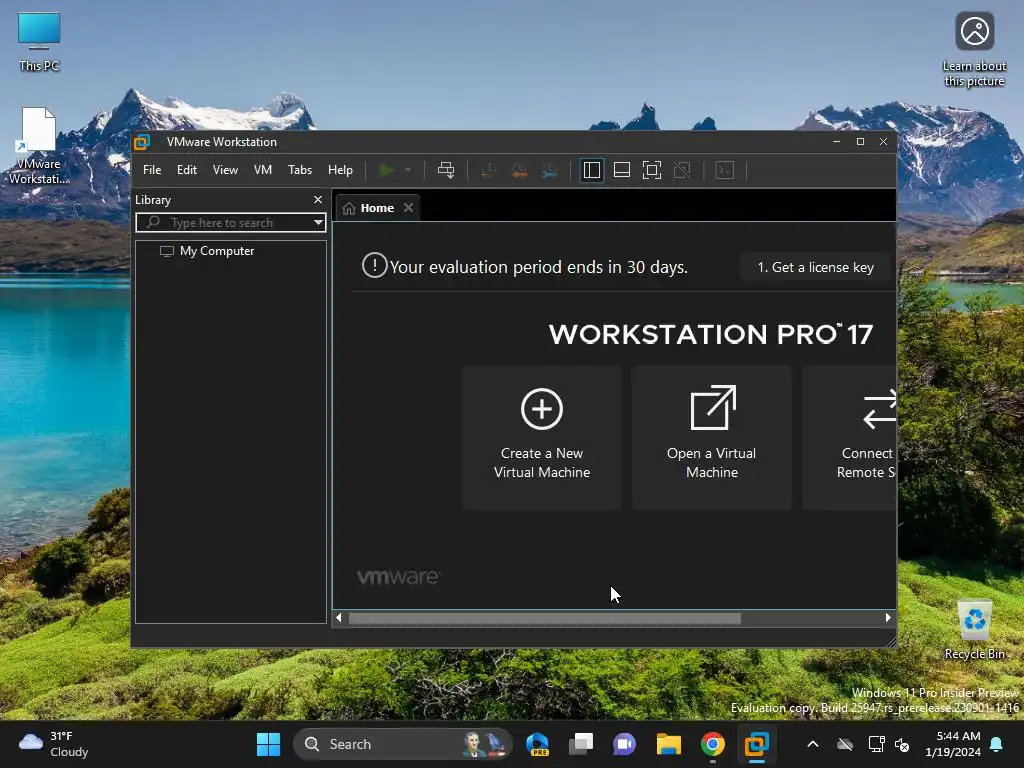Open clock showing 5:44 AM
The height and width of the screenshot is (768, 1024).
pyautogui.click(x=953, y=744)
